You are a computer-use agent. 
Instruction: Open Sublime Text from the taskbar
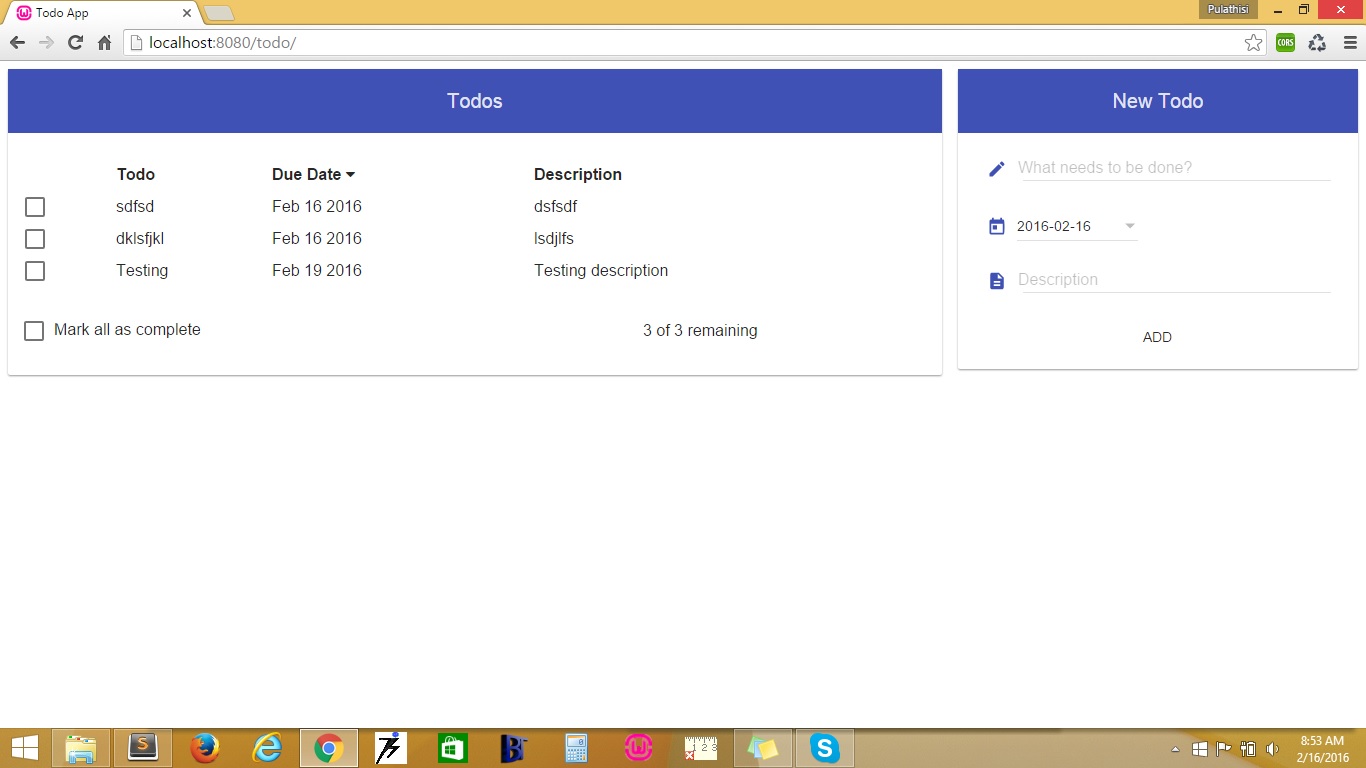point(143,748)
